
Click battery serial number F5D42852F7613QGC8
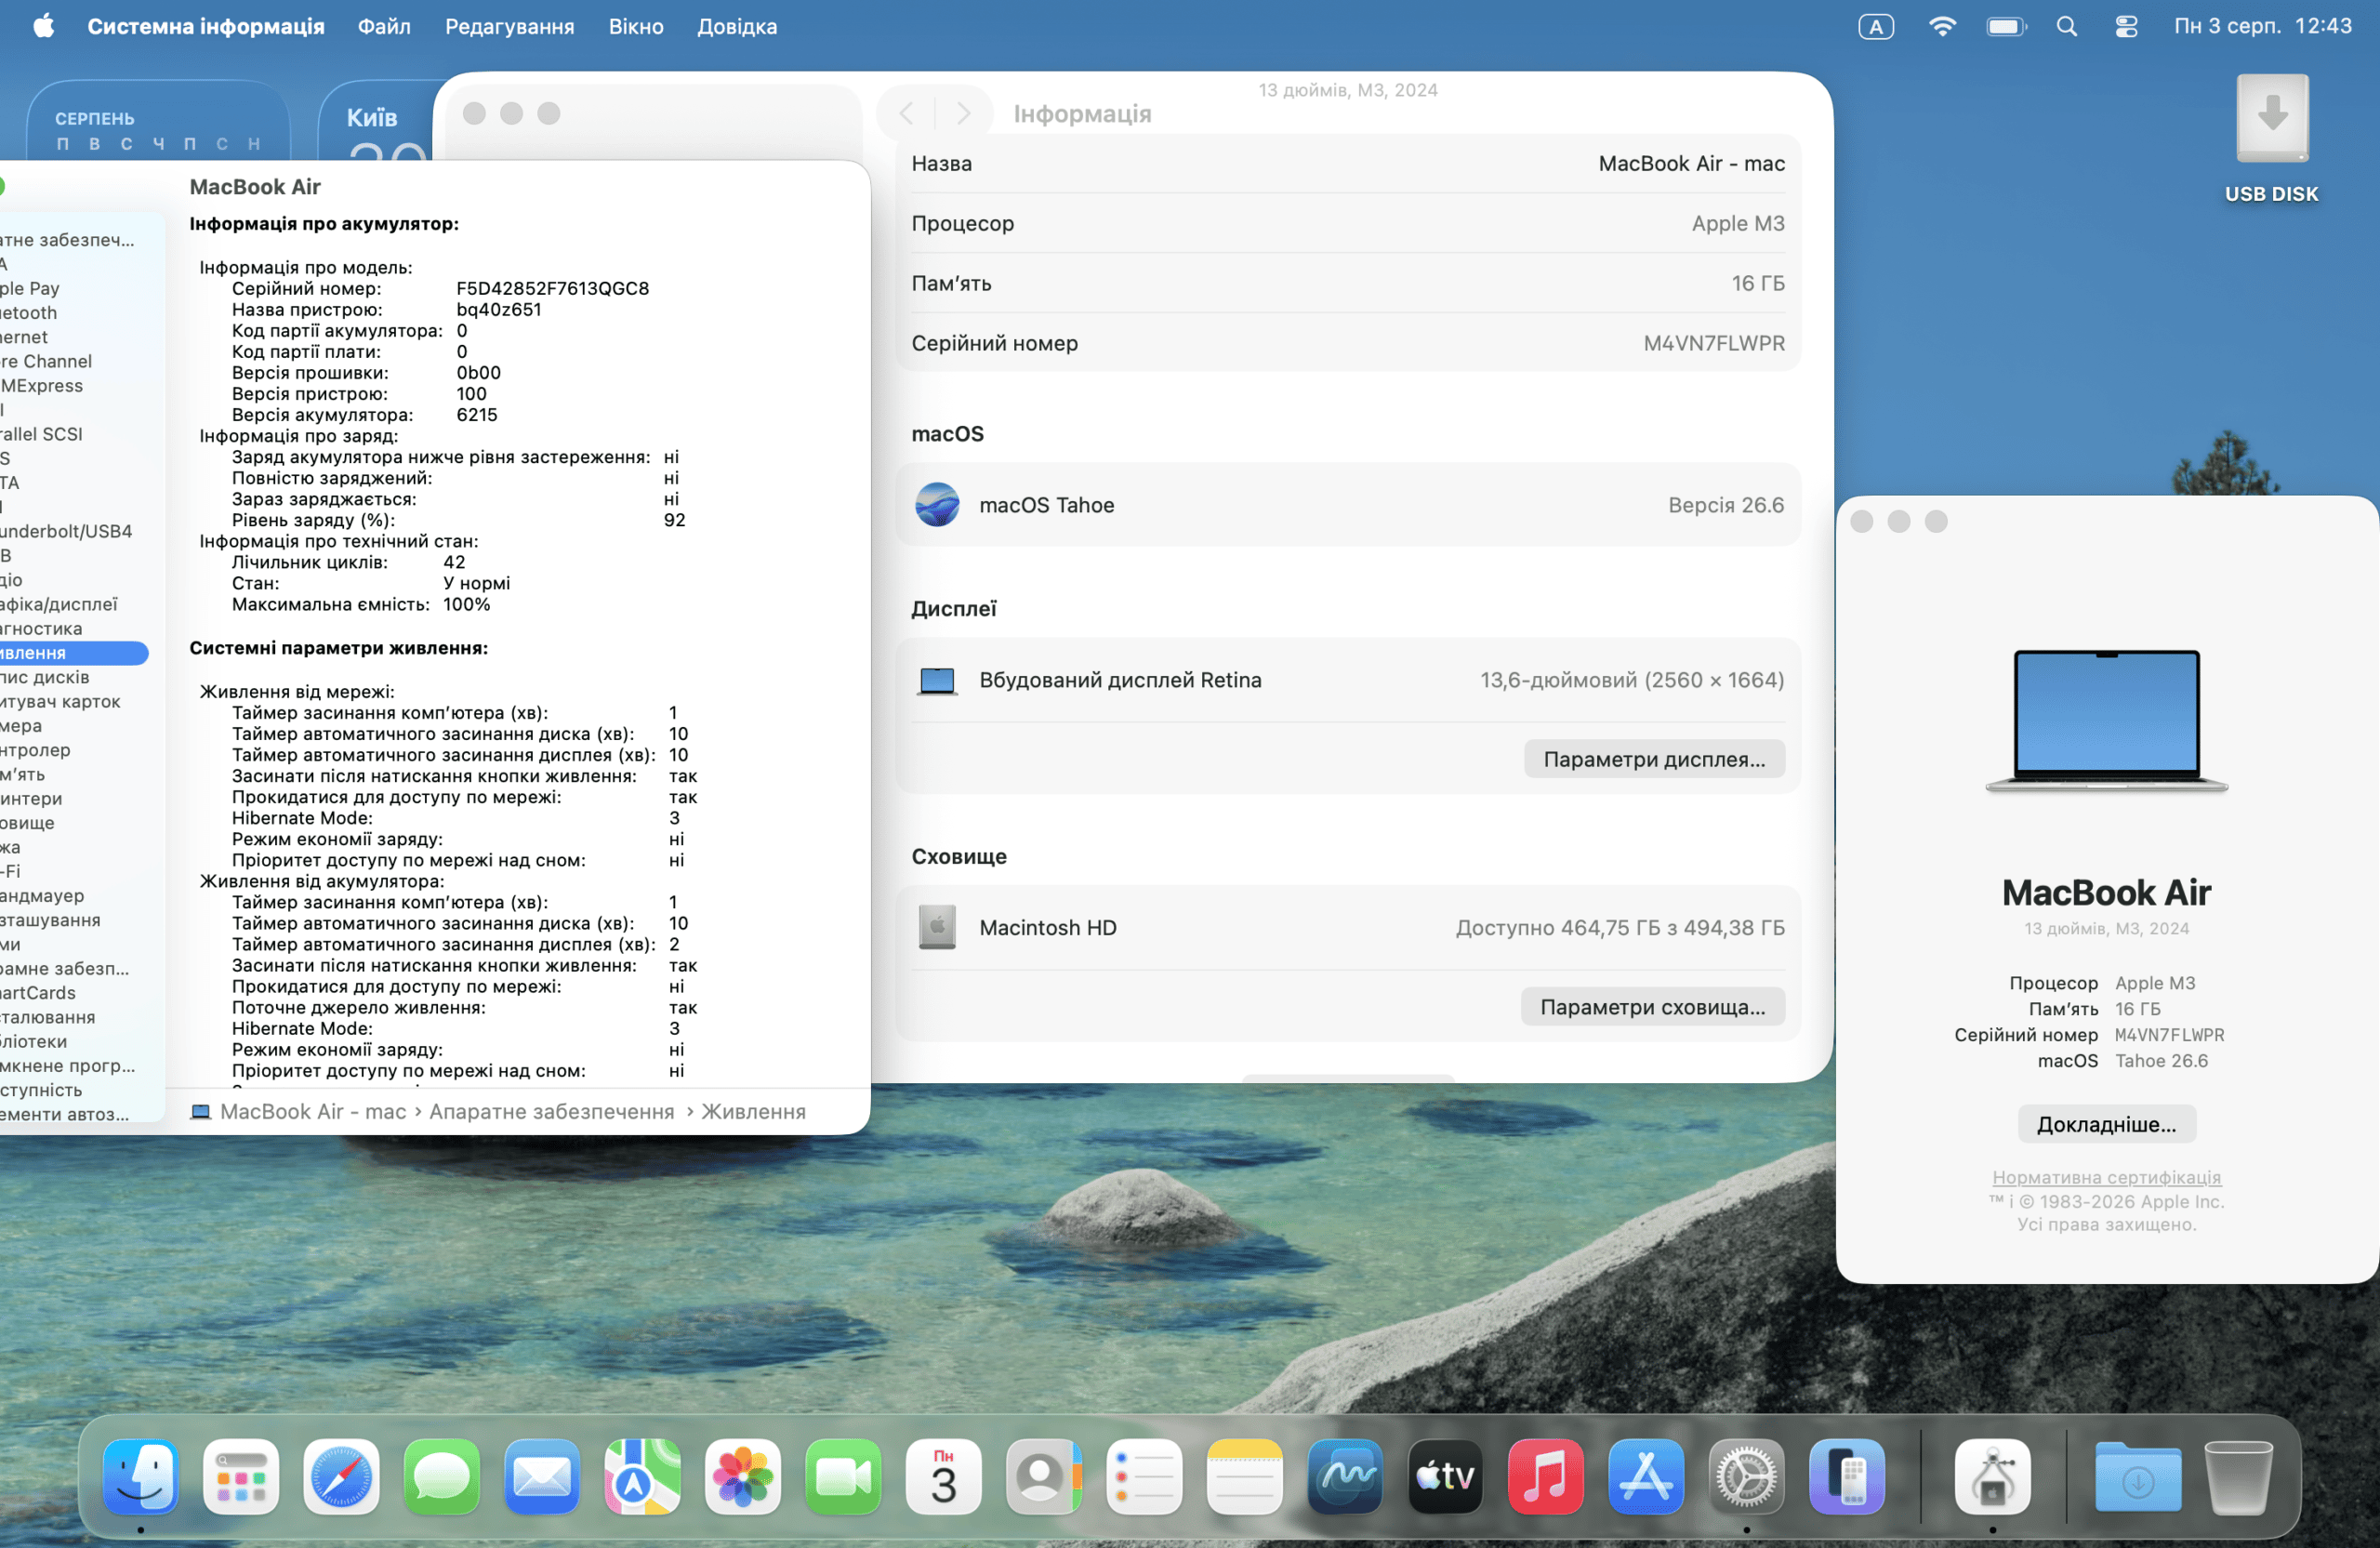553,288
